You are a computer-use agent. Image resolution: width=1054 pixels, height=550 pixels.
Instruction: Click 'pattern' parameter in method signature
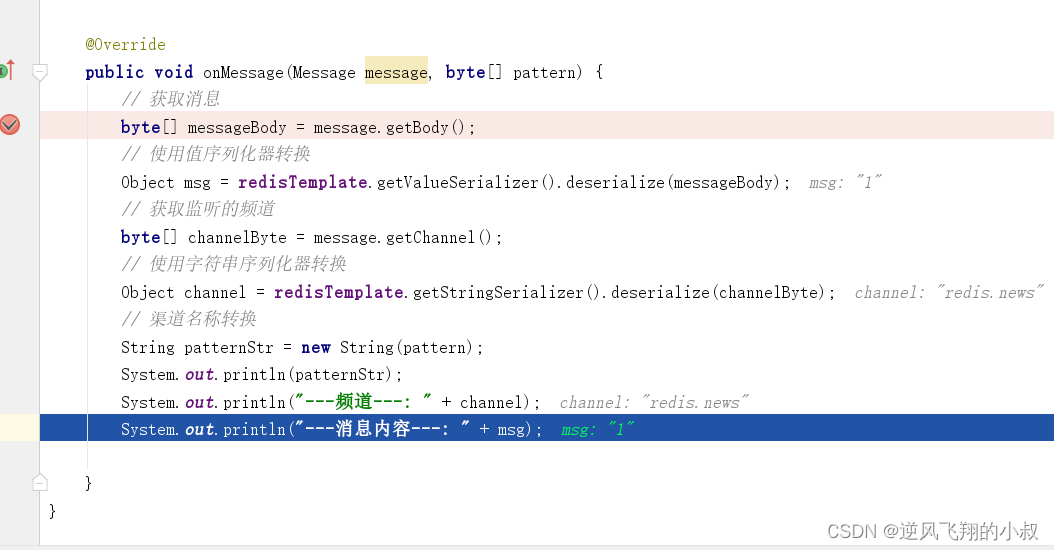(544, 73)
